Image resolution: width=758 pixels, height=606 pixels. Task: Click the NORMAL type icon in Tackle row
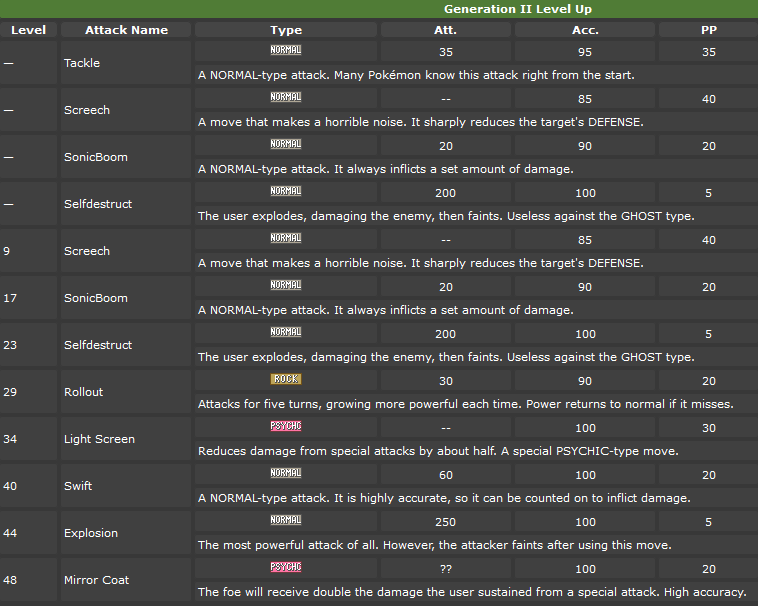coord(286,50)
